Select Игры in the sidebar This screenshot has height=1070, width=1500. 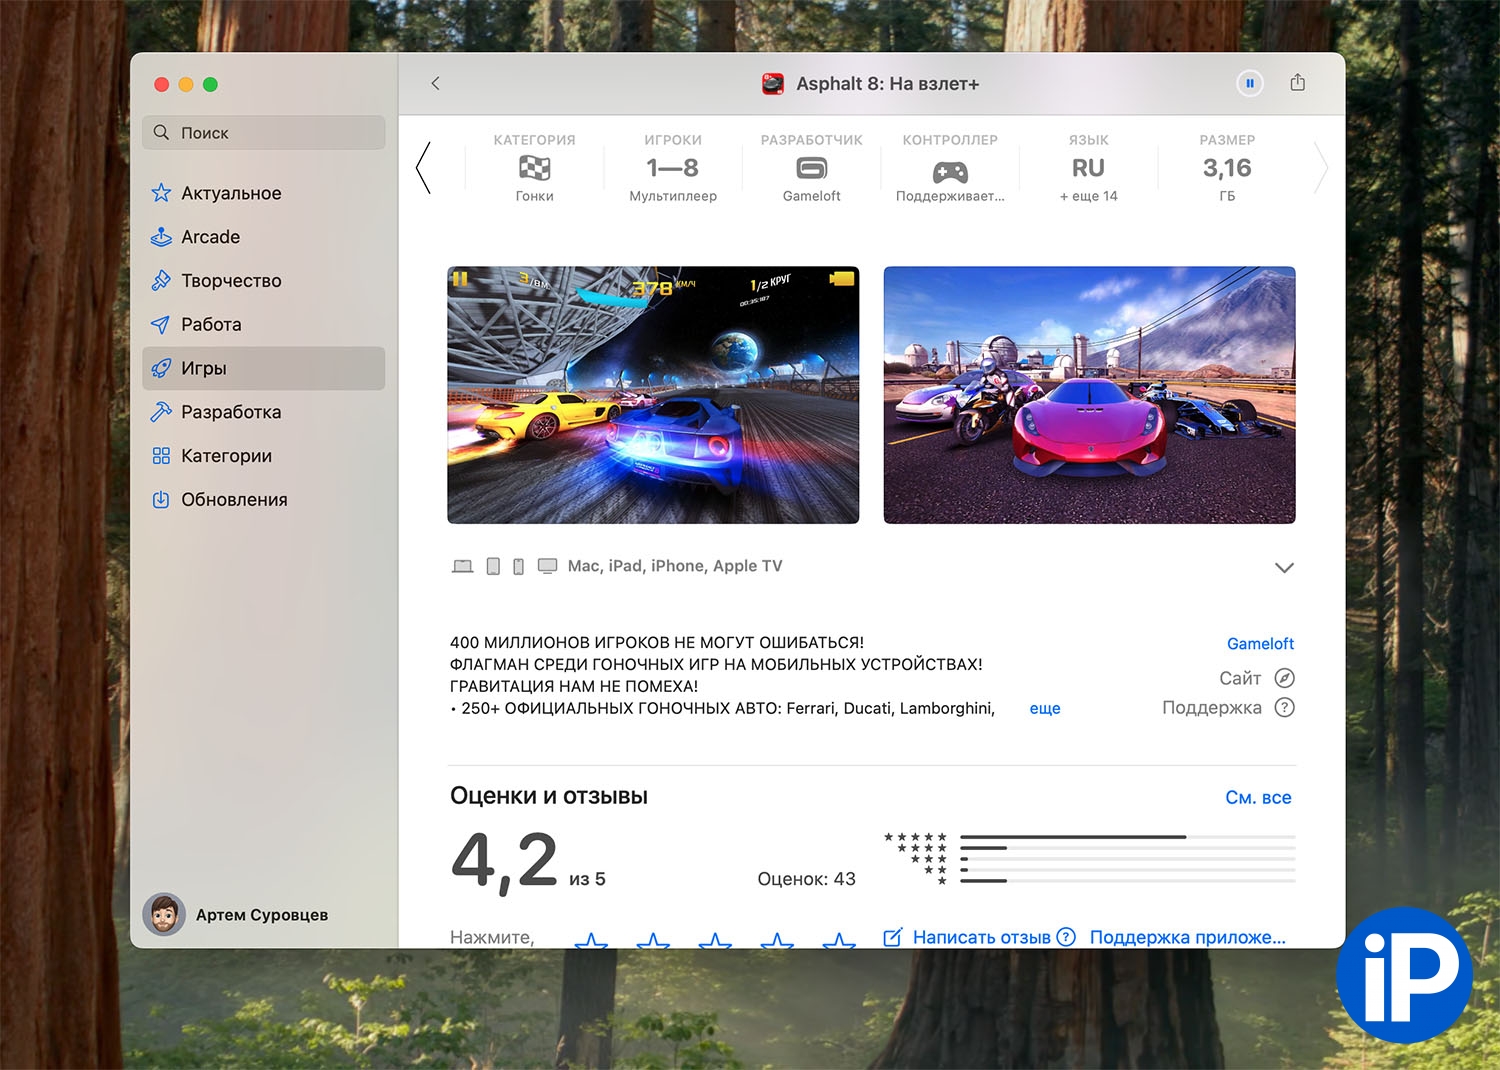264,368
